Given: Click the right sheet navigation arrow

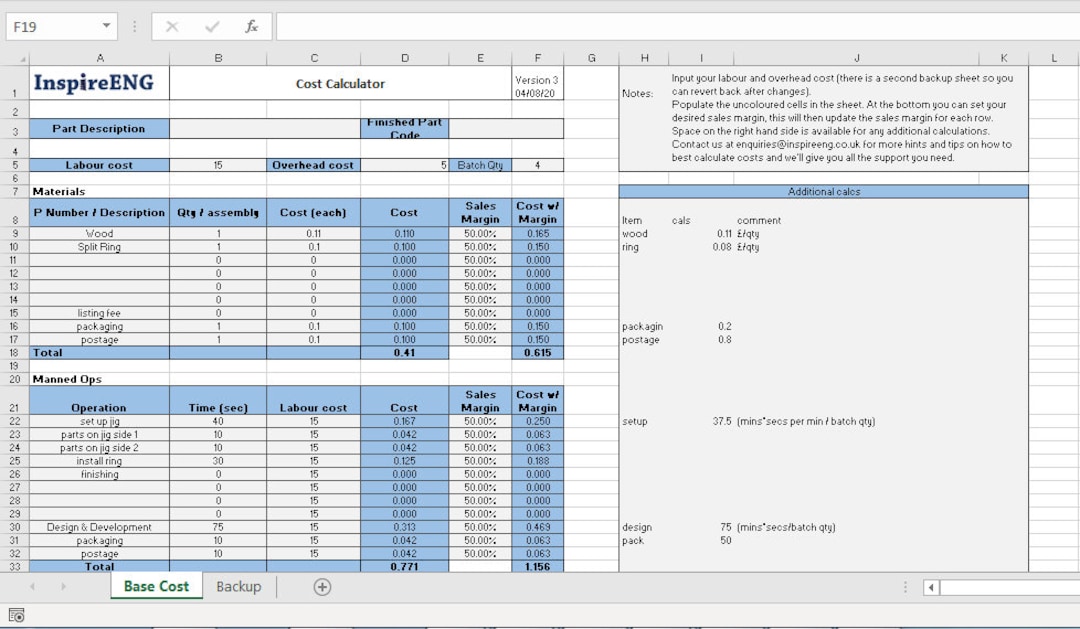Looking at the screenshot, I should click(62, 587).
